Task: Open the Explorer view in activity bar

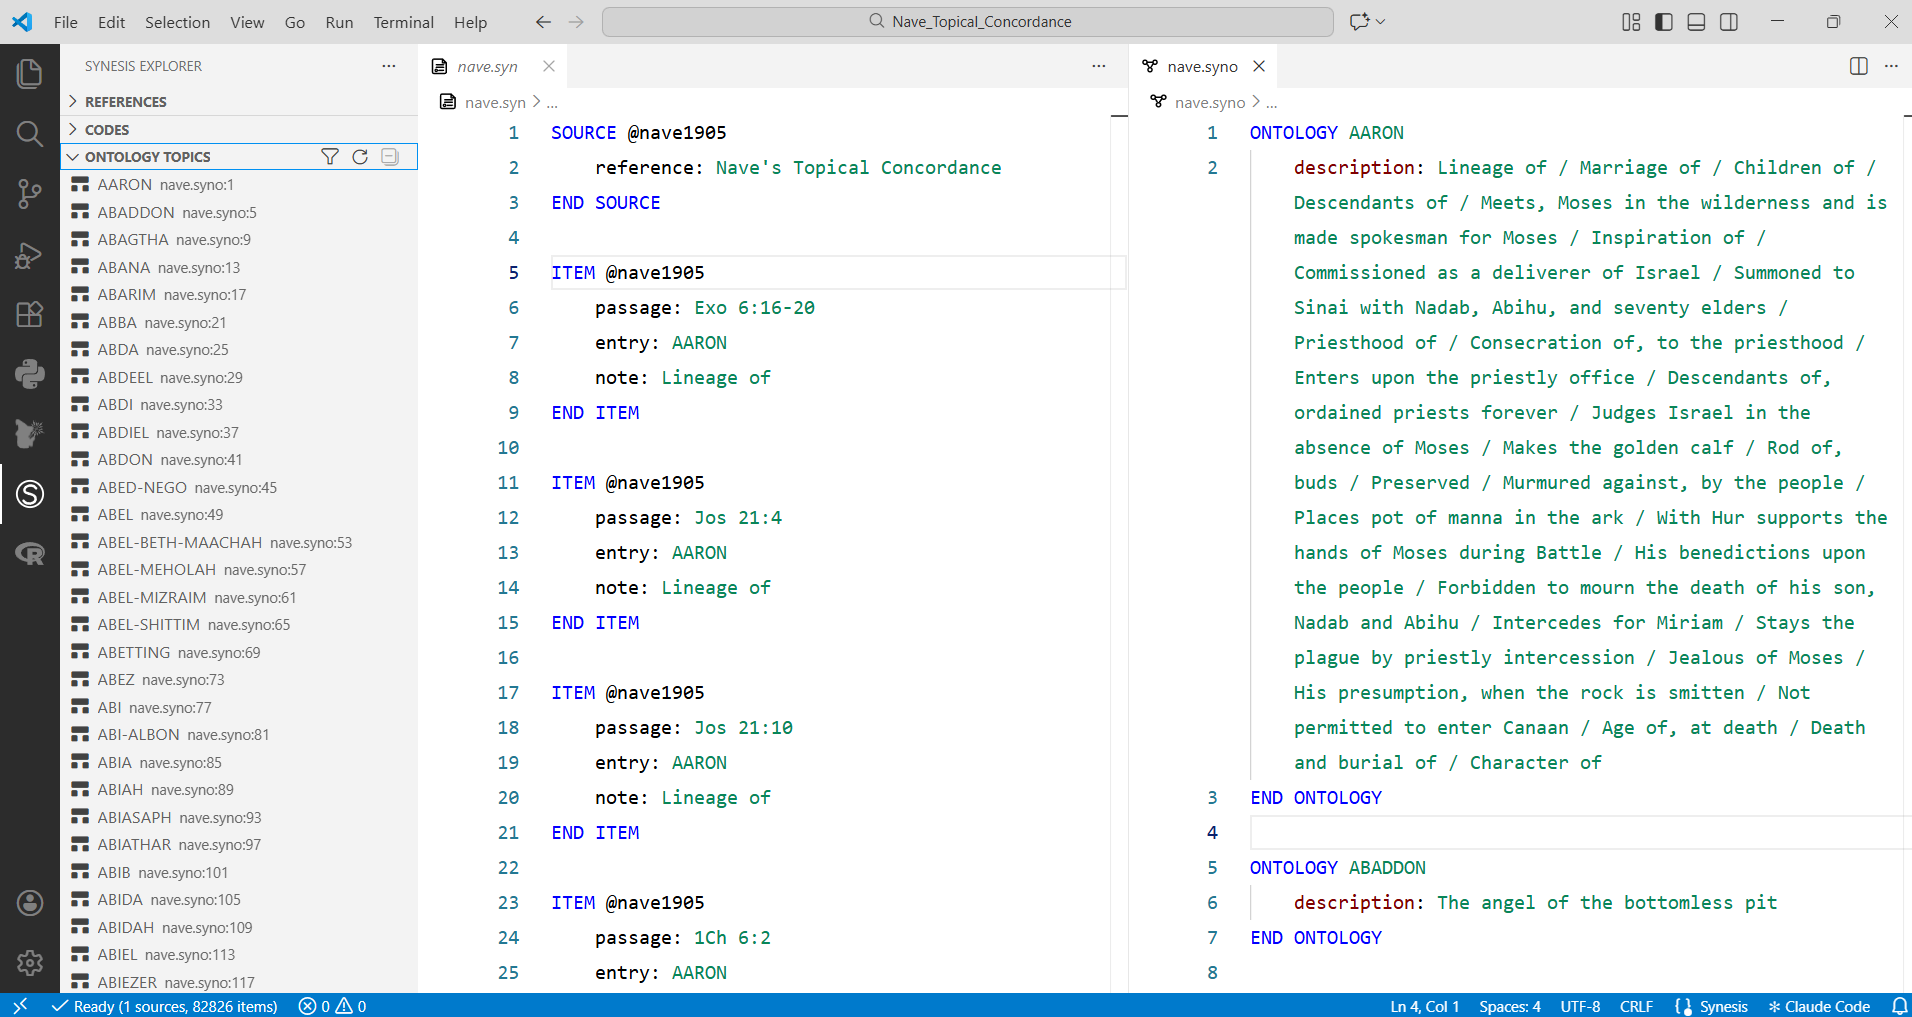Action: pyautogui.click(x=30, y=73)
